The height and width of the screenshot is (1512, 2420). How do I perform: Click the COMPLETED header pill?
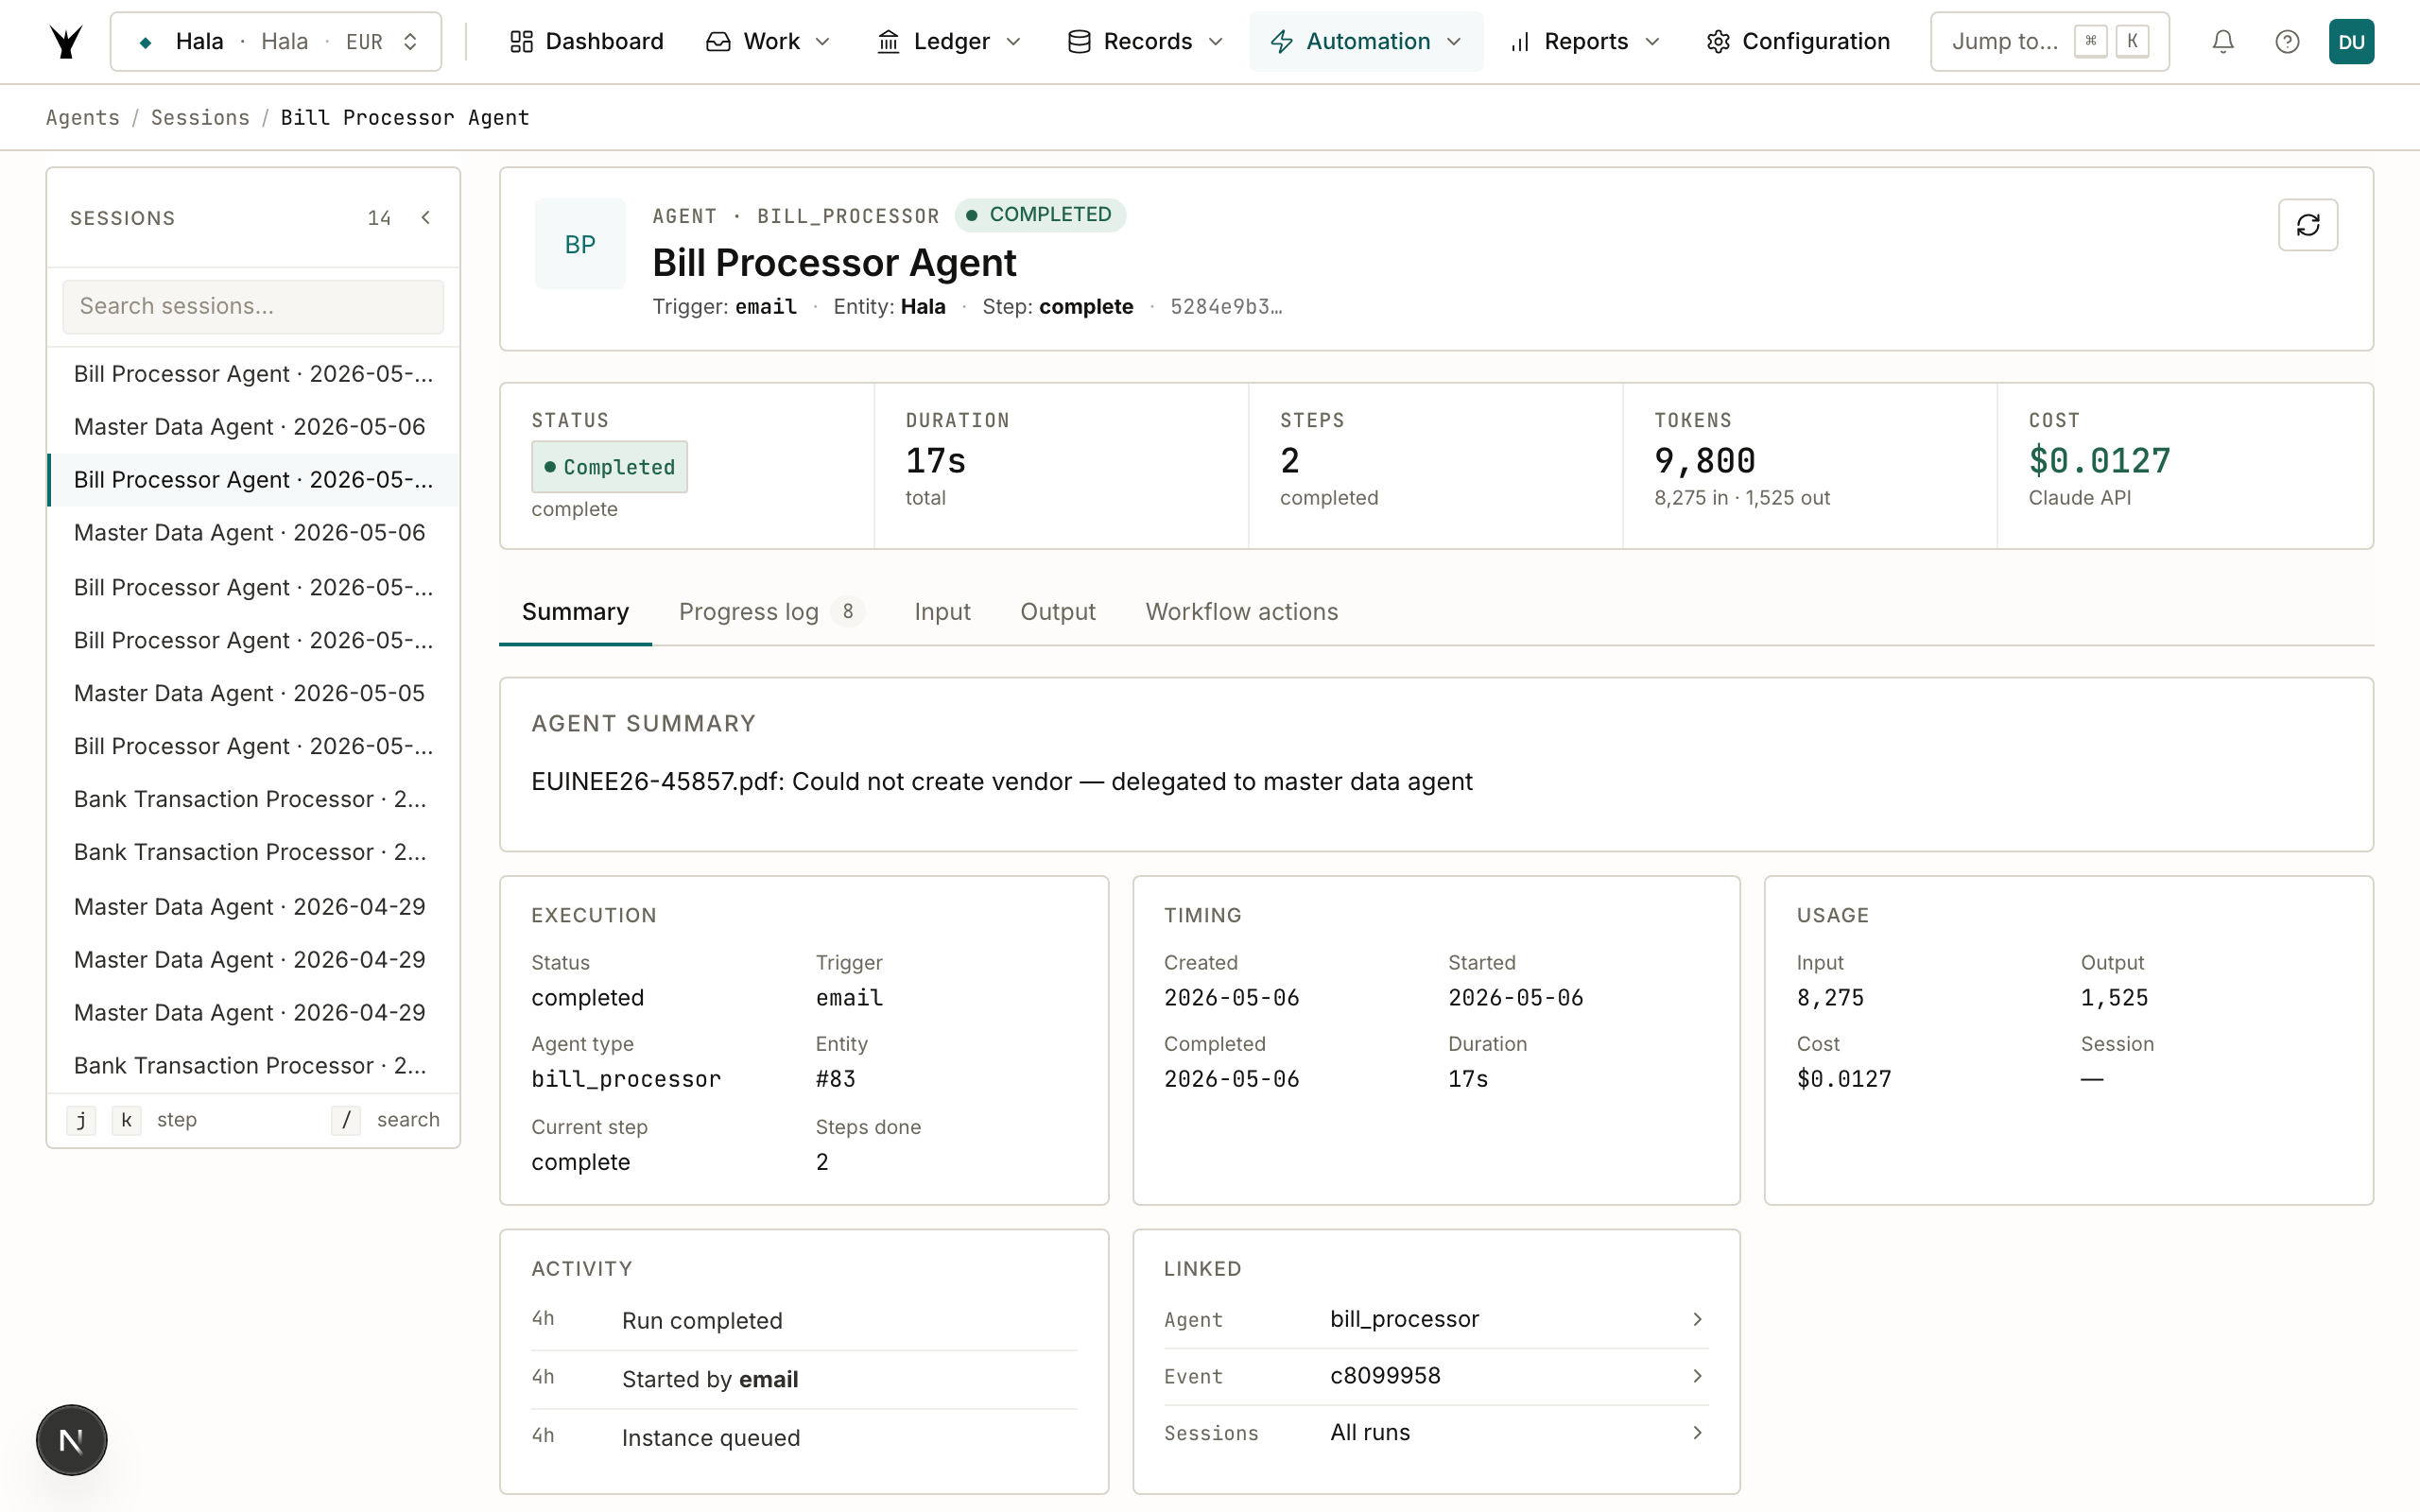coord(1040,215)
